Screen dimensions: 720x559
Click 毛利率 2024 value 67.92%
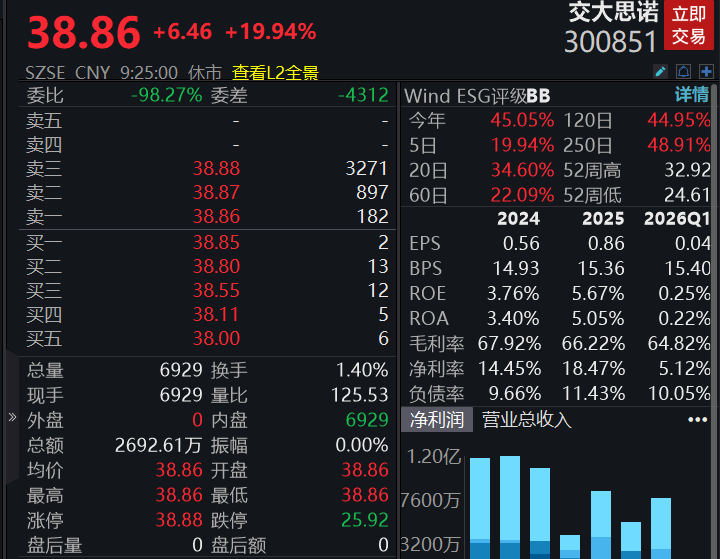509,344
